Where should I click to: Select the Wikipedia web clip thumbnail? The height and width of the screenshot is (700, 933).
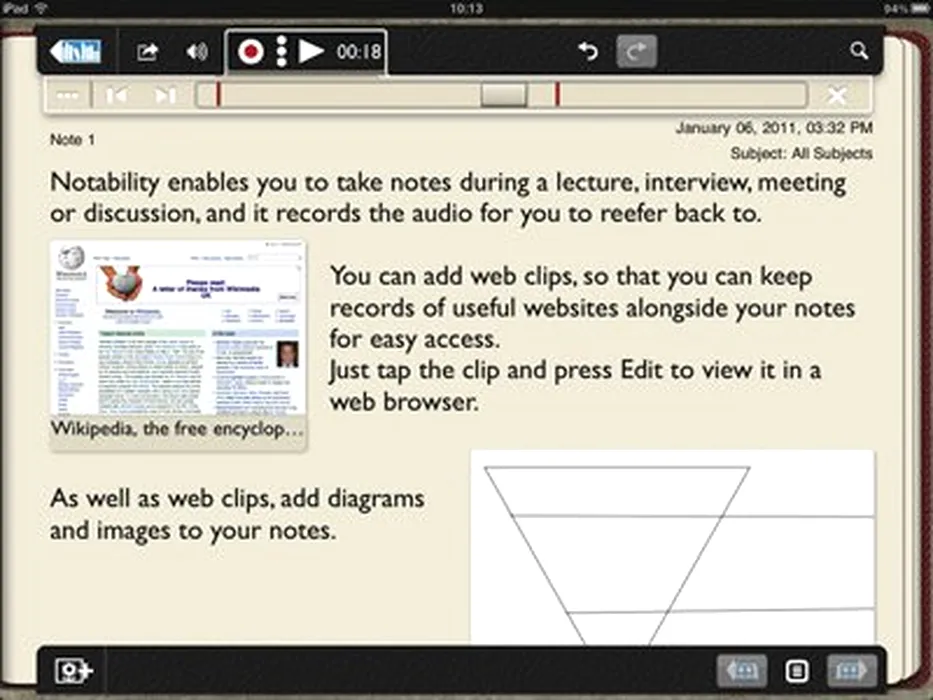[x=178, y=341]
